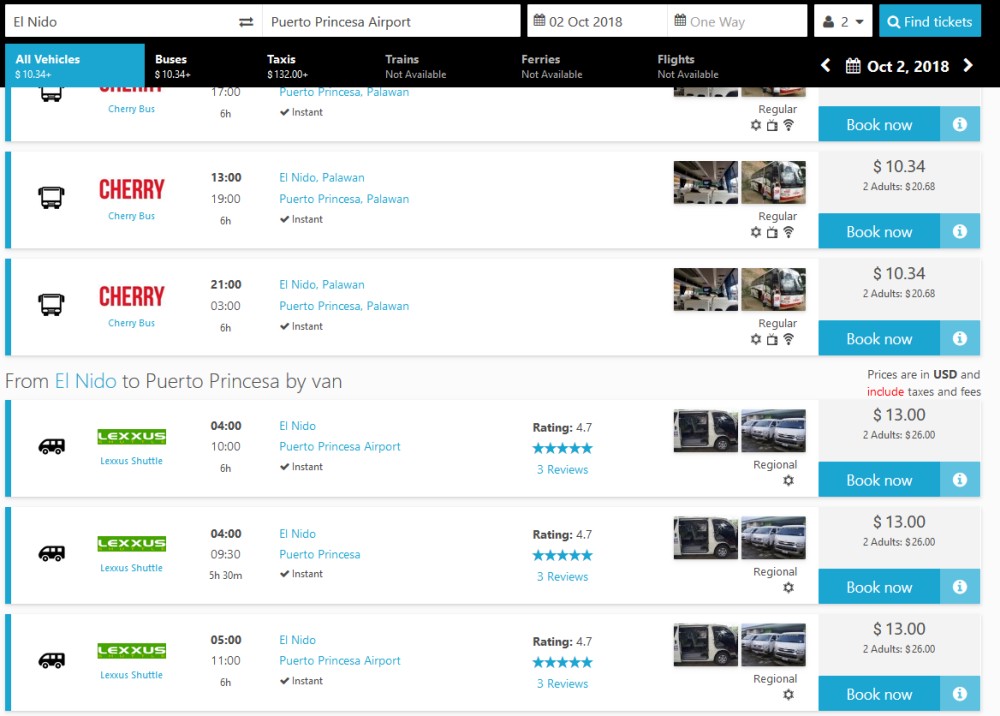Open the 02 Oct 2018 departure date picker
Screen dimensions: 1000x716
(x=596, y=22)
